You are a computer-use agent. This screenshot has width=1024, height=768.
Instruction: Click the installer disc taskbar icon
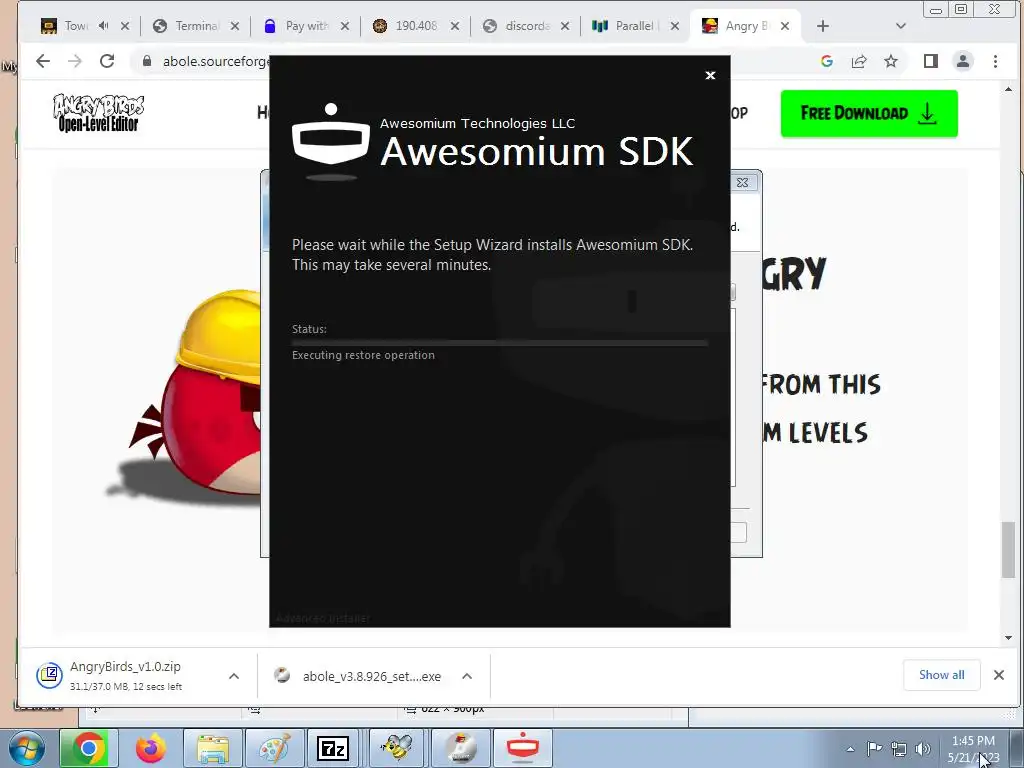coord(461,748)
